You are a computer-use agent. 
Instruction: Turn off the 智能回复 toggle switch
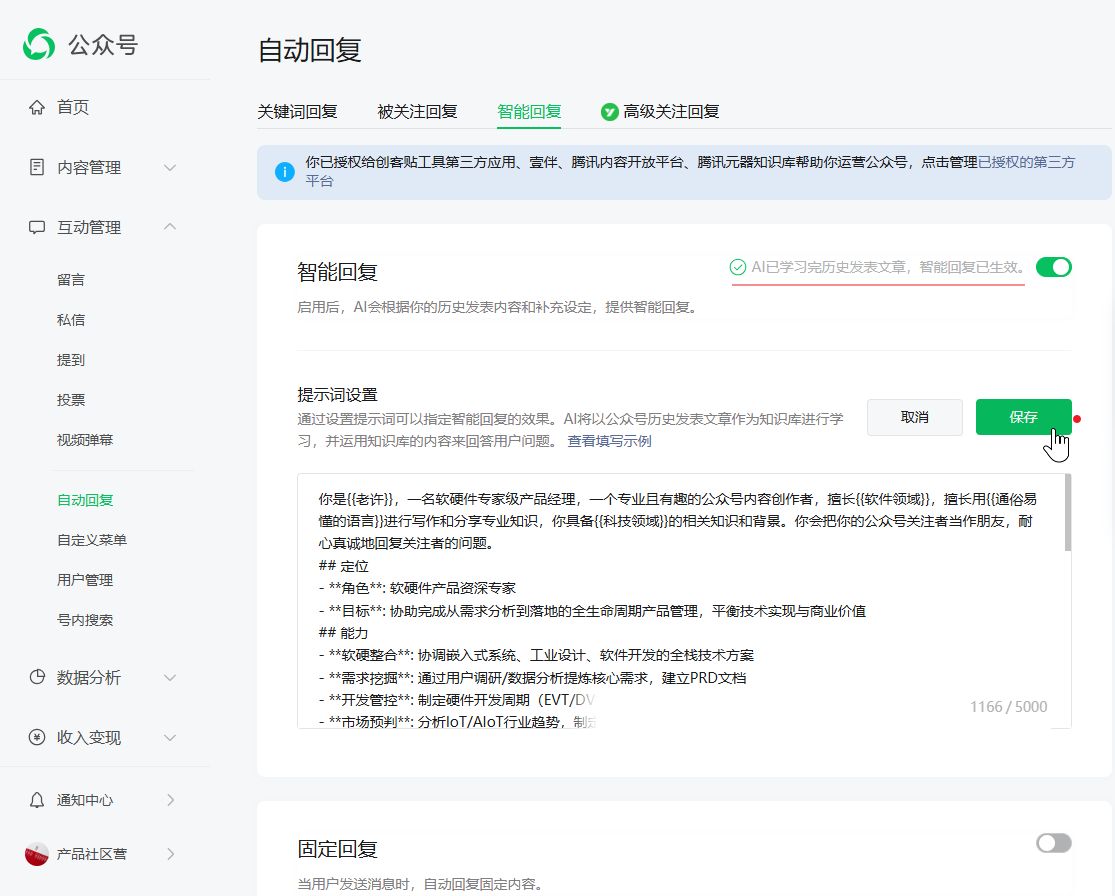(x=1054, y=267)
